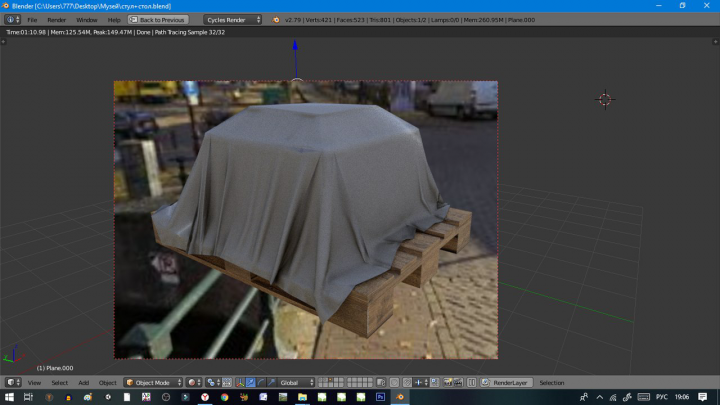Click the OpenGL render animation clapper icon
The image size is (720, 405).
tap(458, 382)
